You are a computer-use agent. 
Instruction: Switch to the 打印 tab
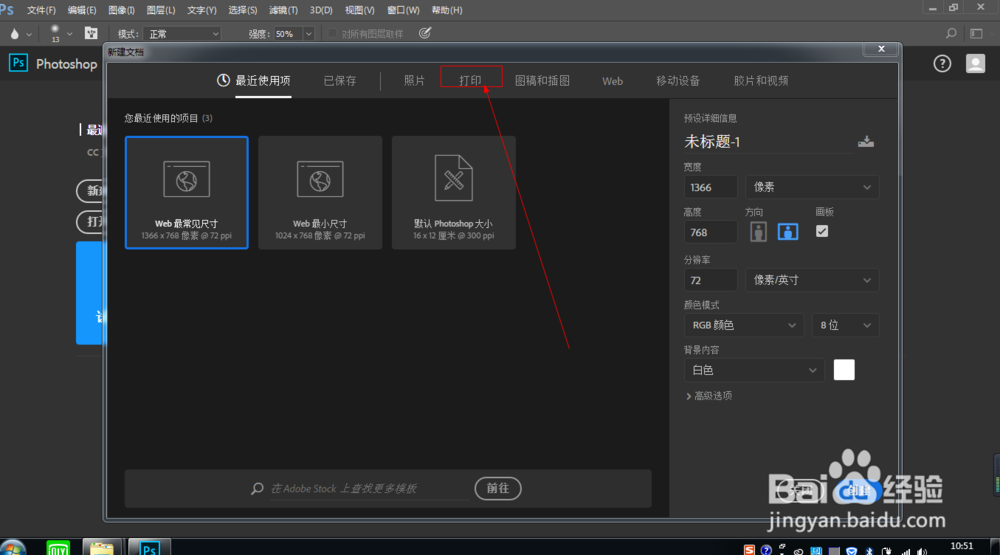tap(471, 80)
